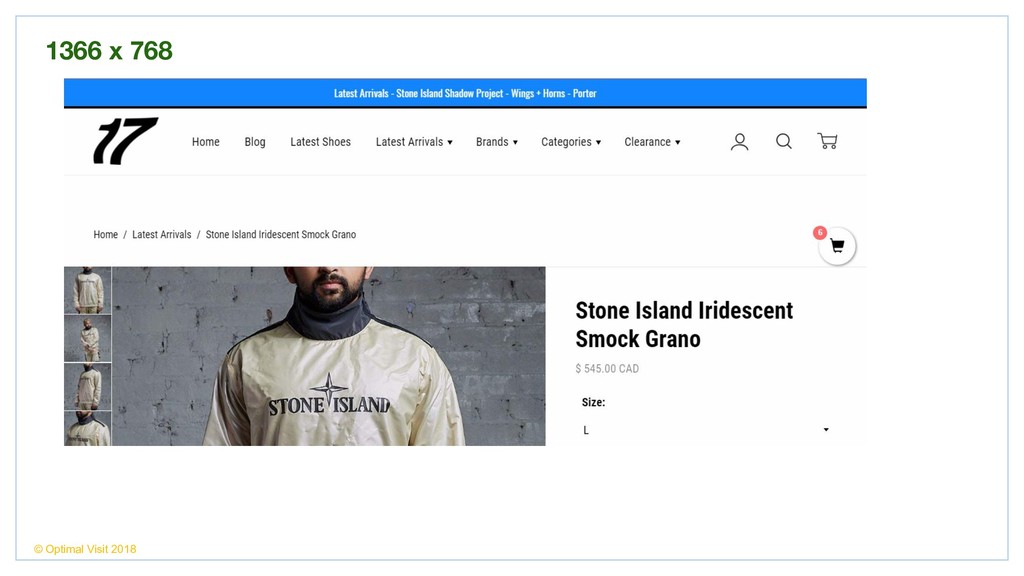
Task: Click the main Stone Island product image
Action: tap(328, 356)
